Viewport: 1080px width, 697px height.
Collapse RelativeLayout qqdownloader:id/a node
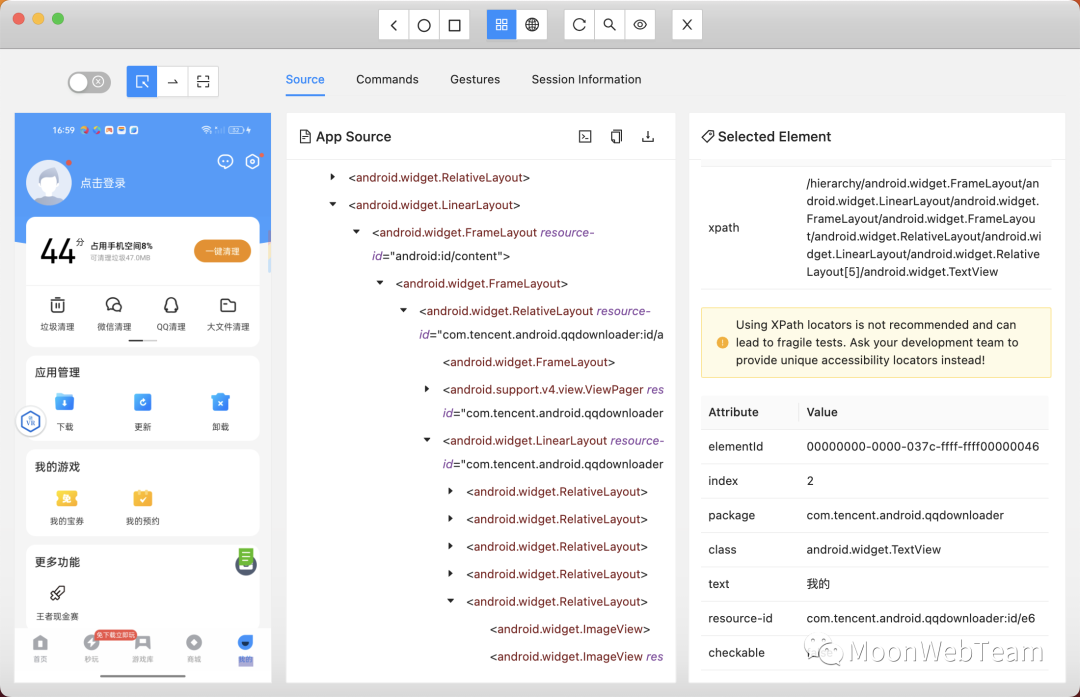404,311
